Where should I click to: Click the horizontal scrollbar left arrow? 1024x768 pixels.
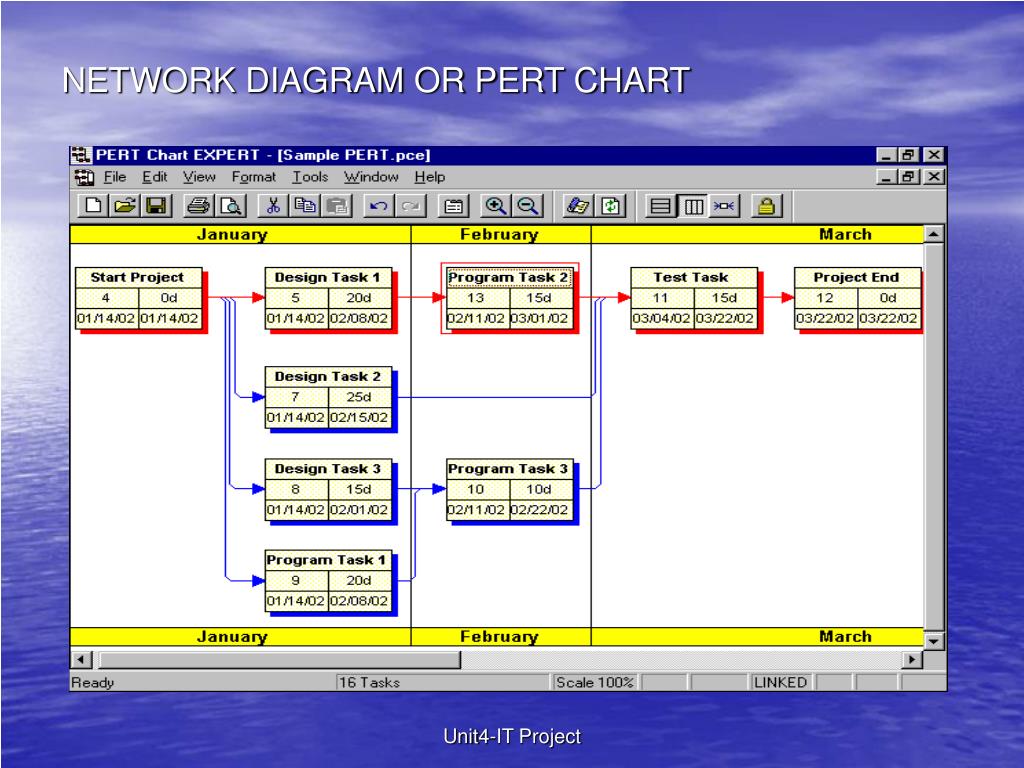tap(81, 660)
